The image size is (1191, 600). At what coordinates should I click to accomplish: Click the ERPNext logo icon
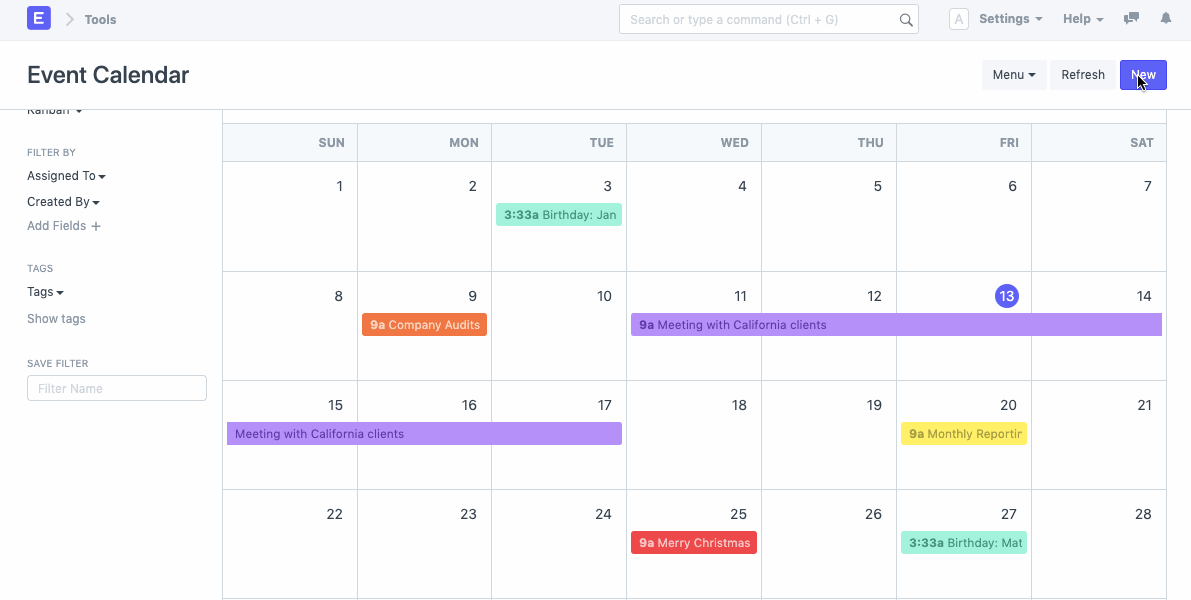38,19
